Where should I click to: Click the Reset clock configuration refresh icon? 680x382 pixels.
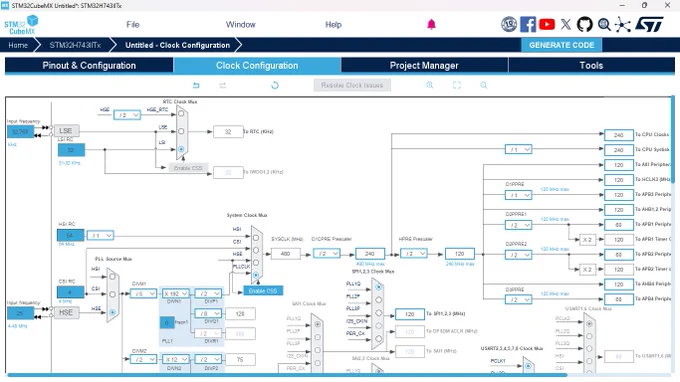point(275,85)
